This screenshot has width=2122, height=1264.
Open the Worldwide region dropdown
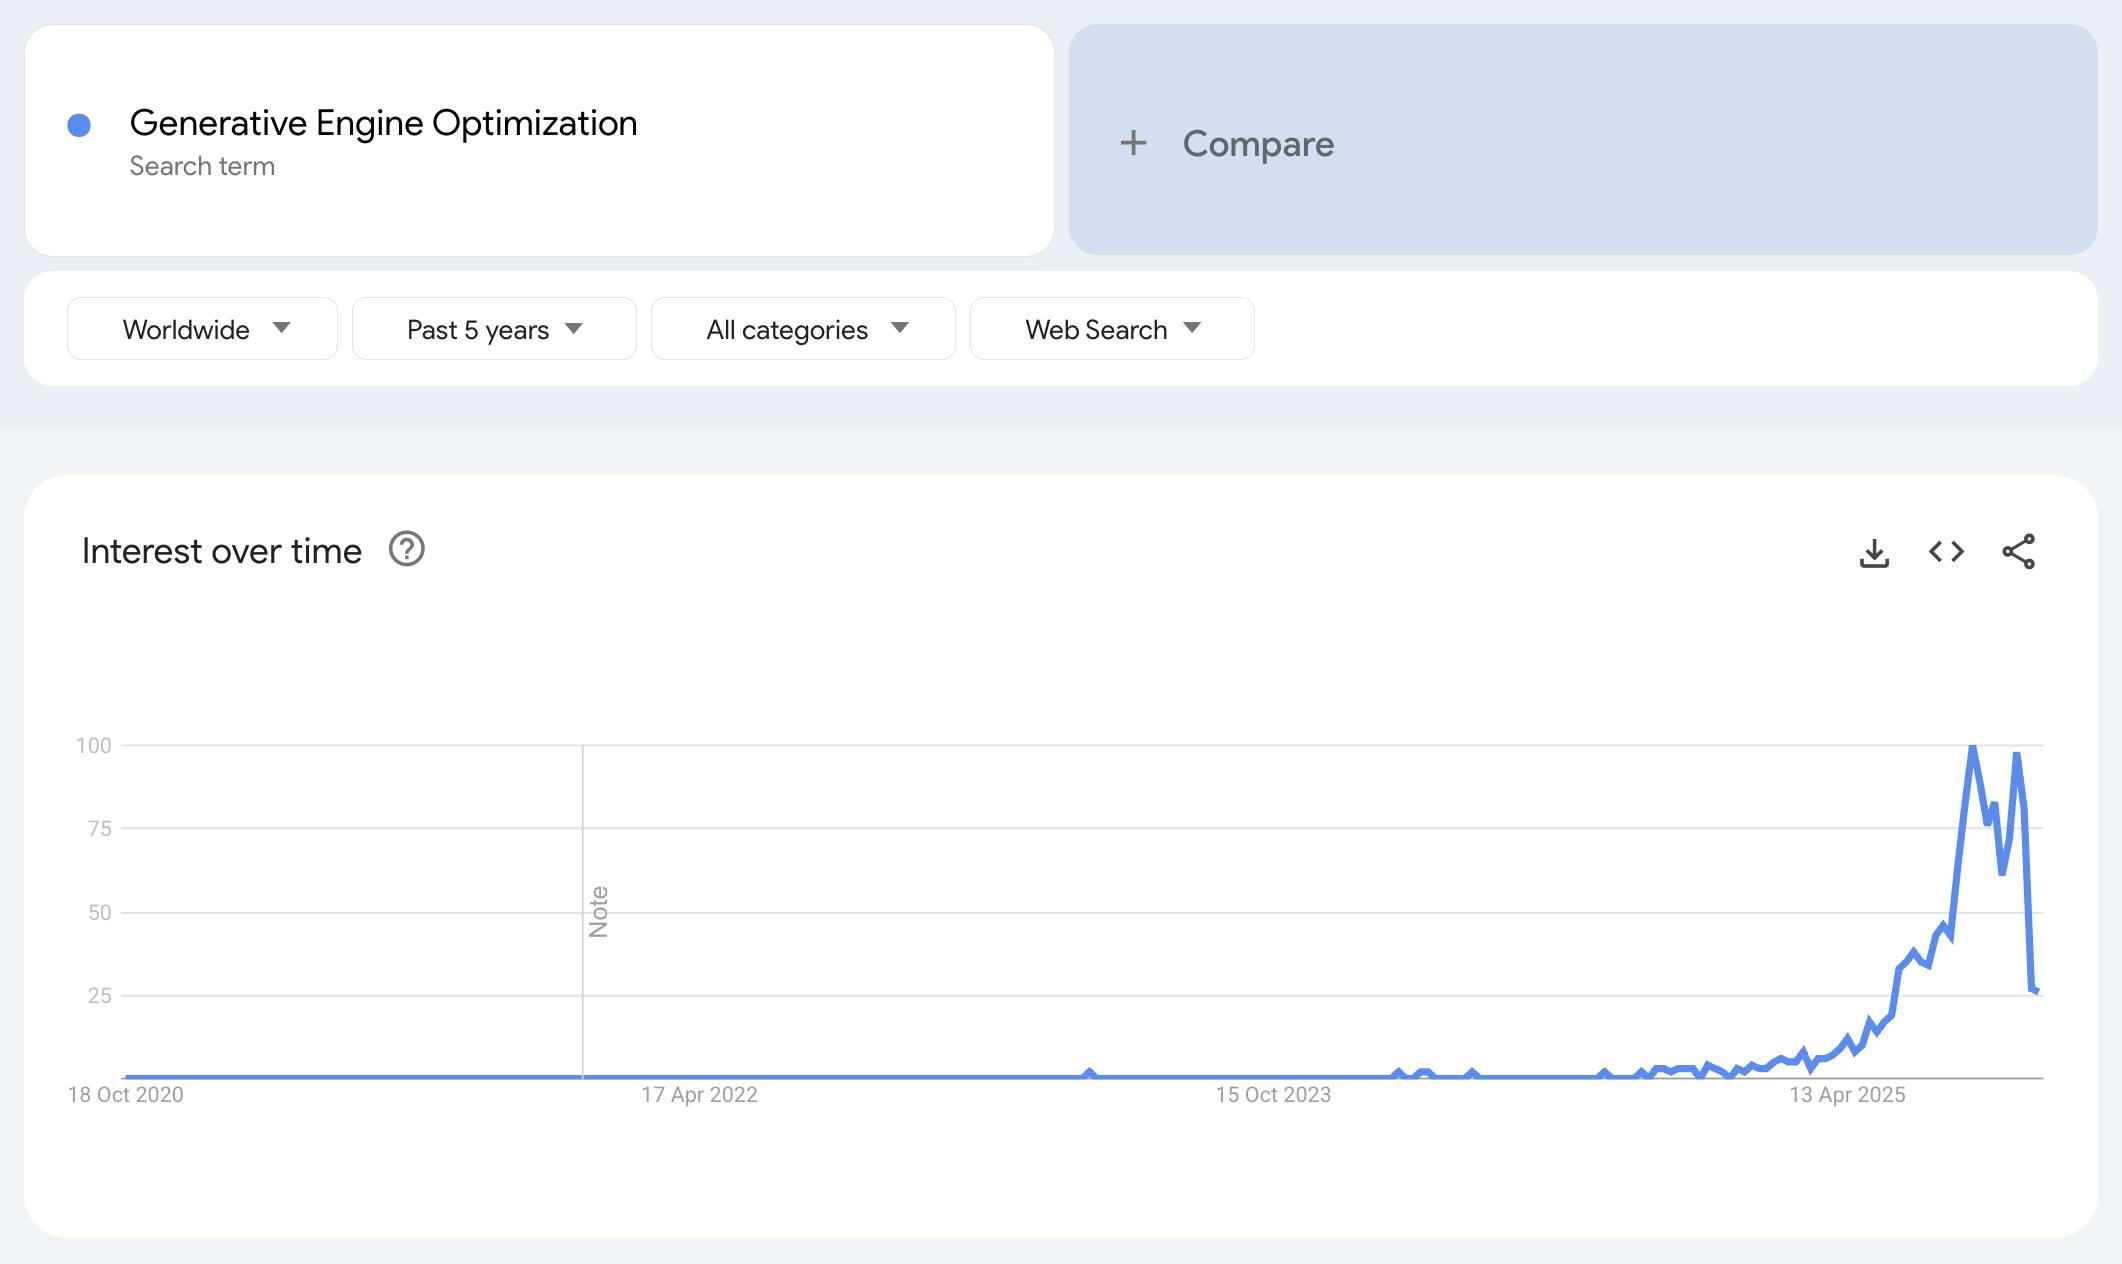[x=202, y=329]
